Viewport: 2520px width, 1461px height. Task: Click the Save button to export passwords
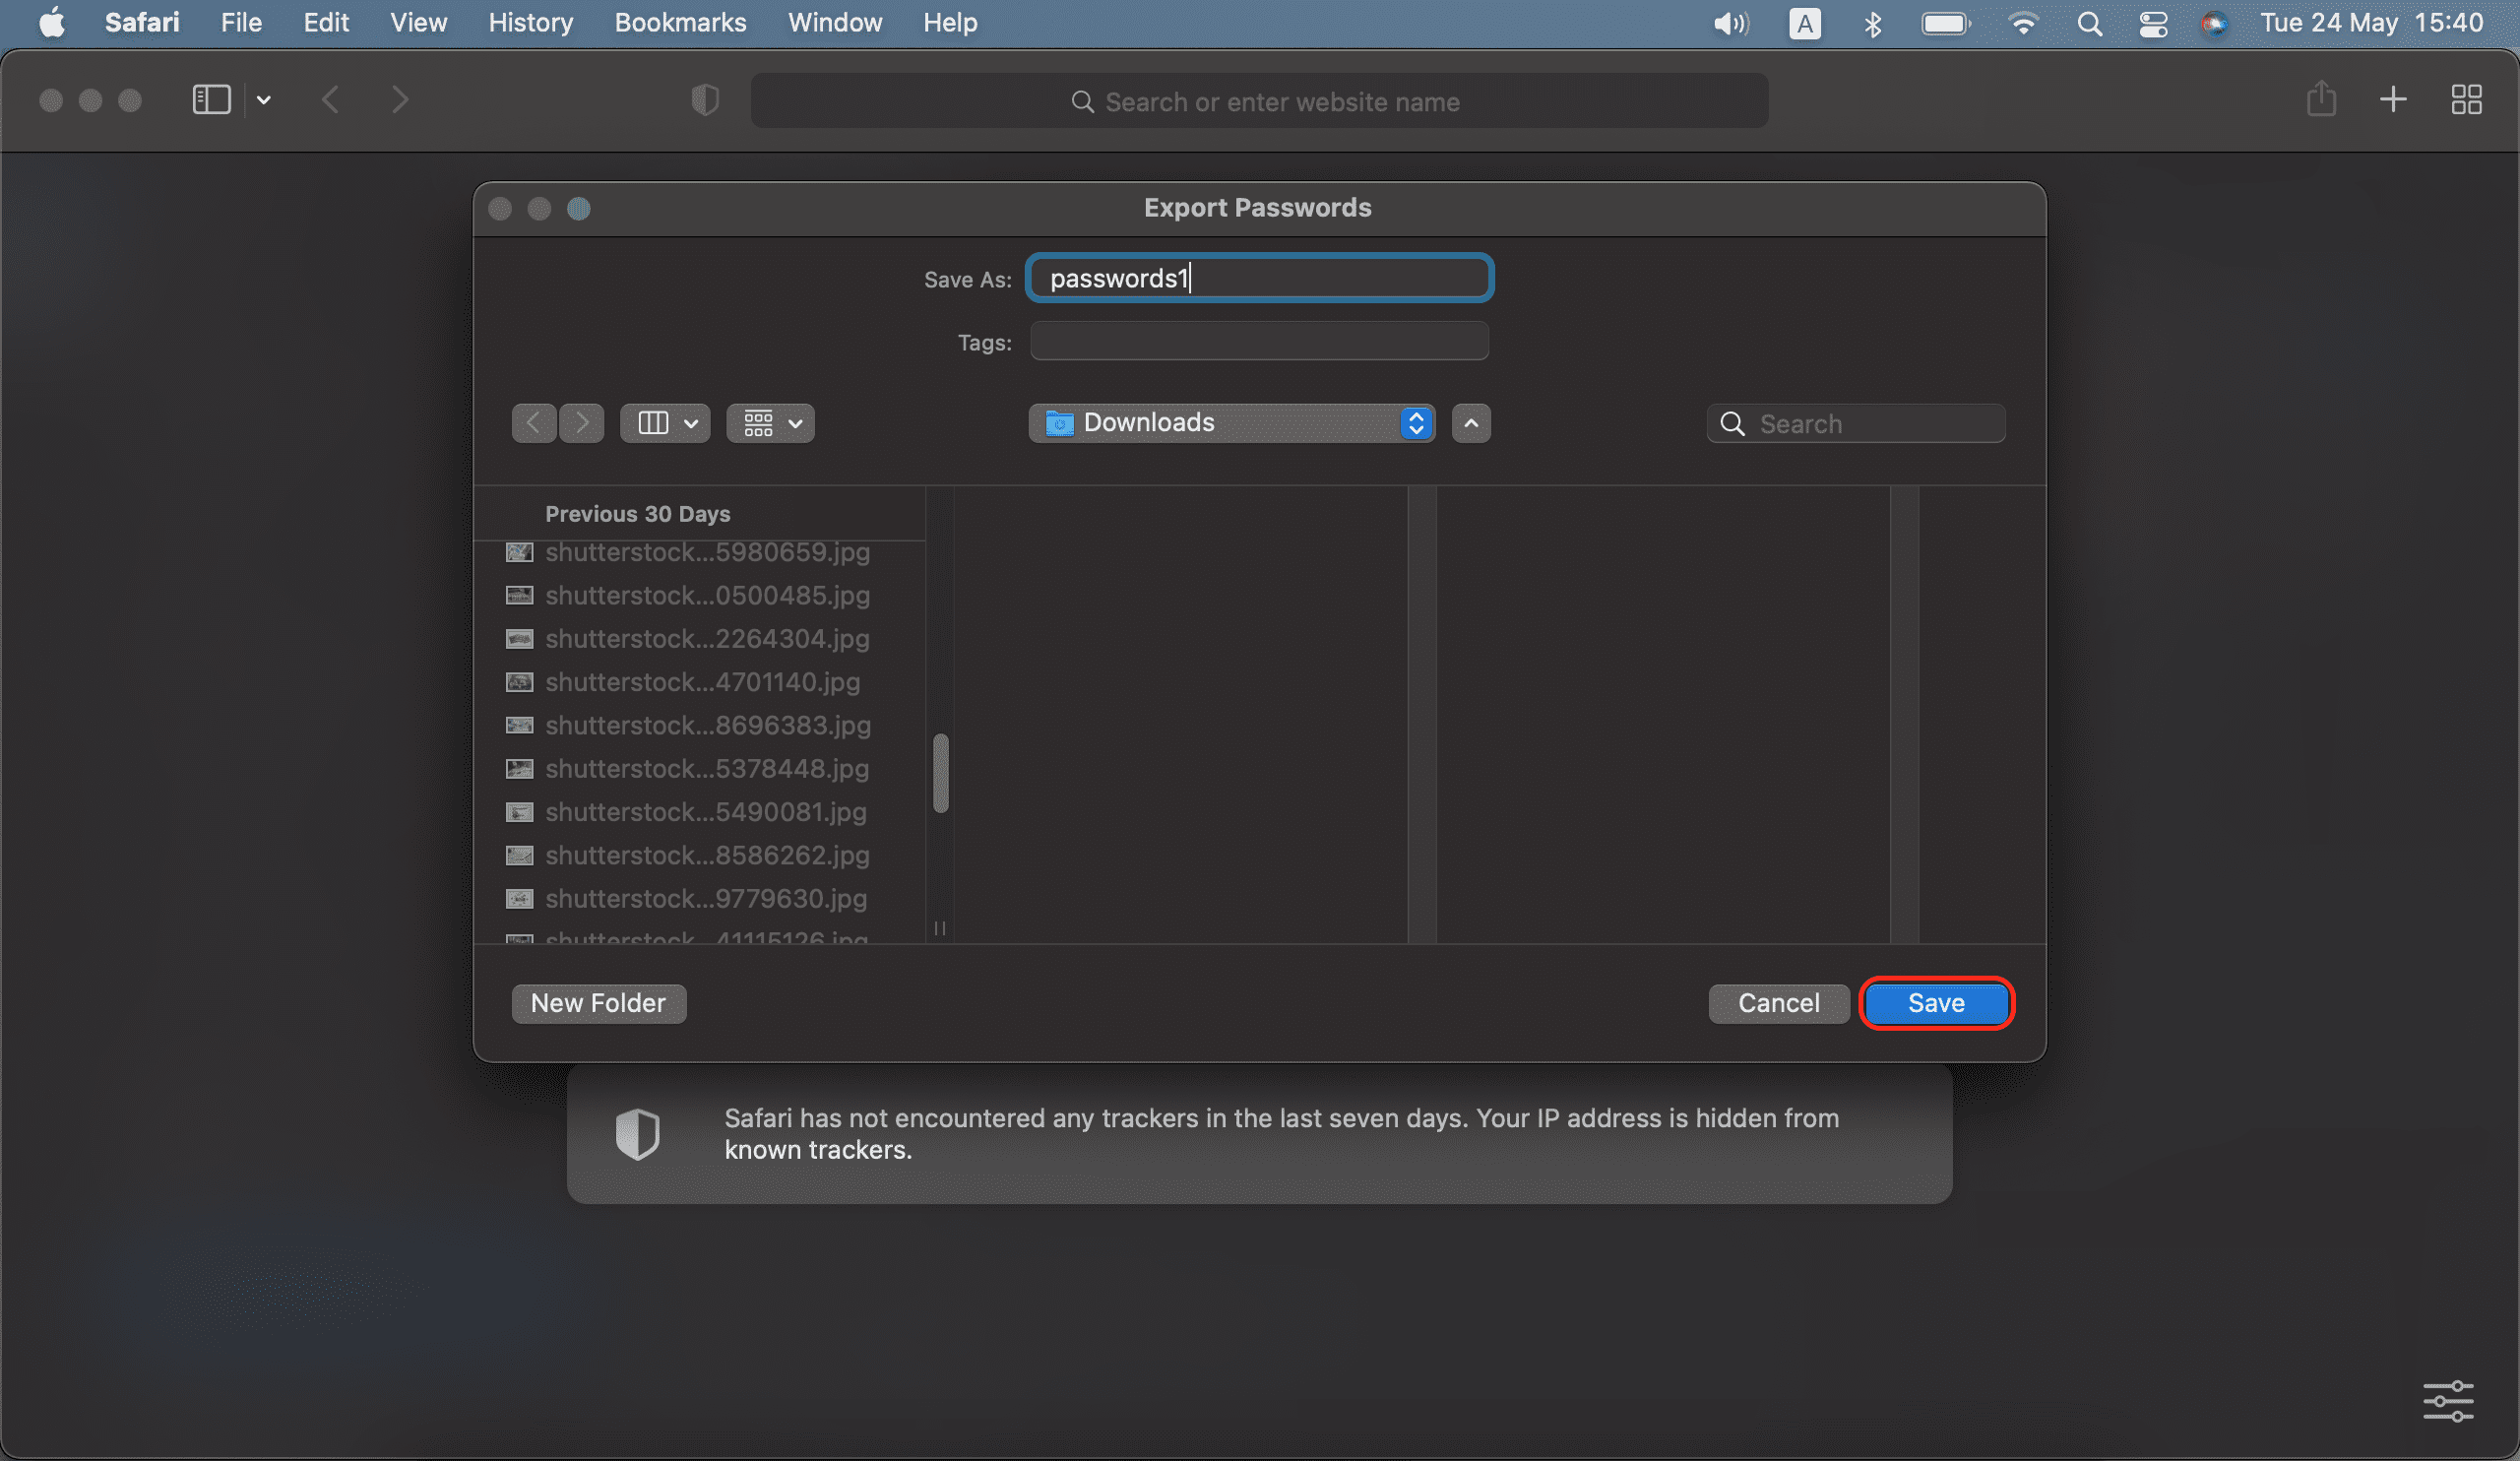1935,1002
